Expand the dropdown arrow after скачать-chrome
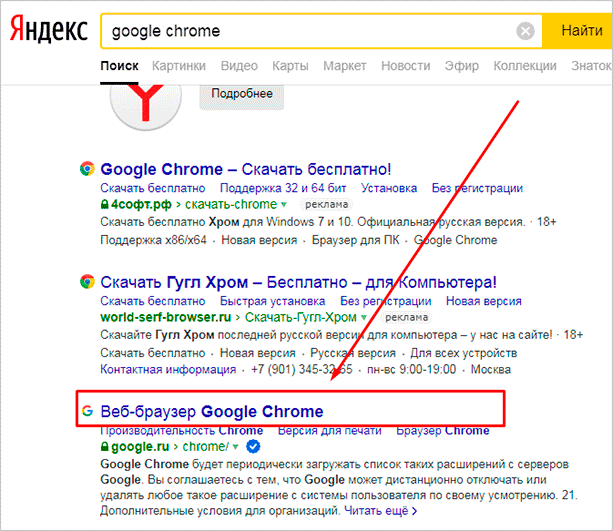Image resolution: width=613 pixels, height=531 pixels. pos(284,205)
